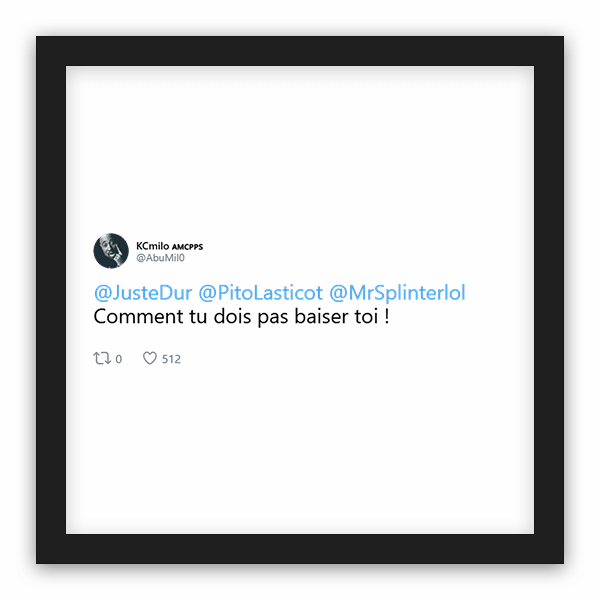Click the AMCPPS text beside KCmilo

(x=187, y=247)
